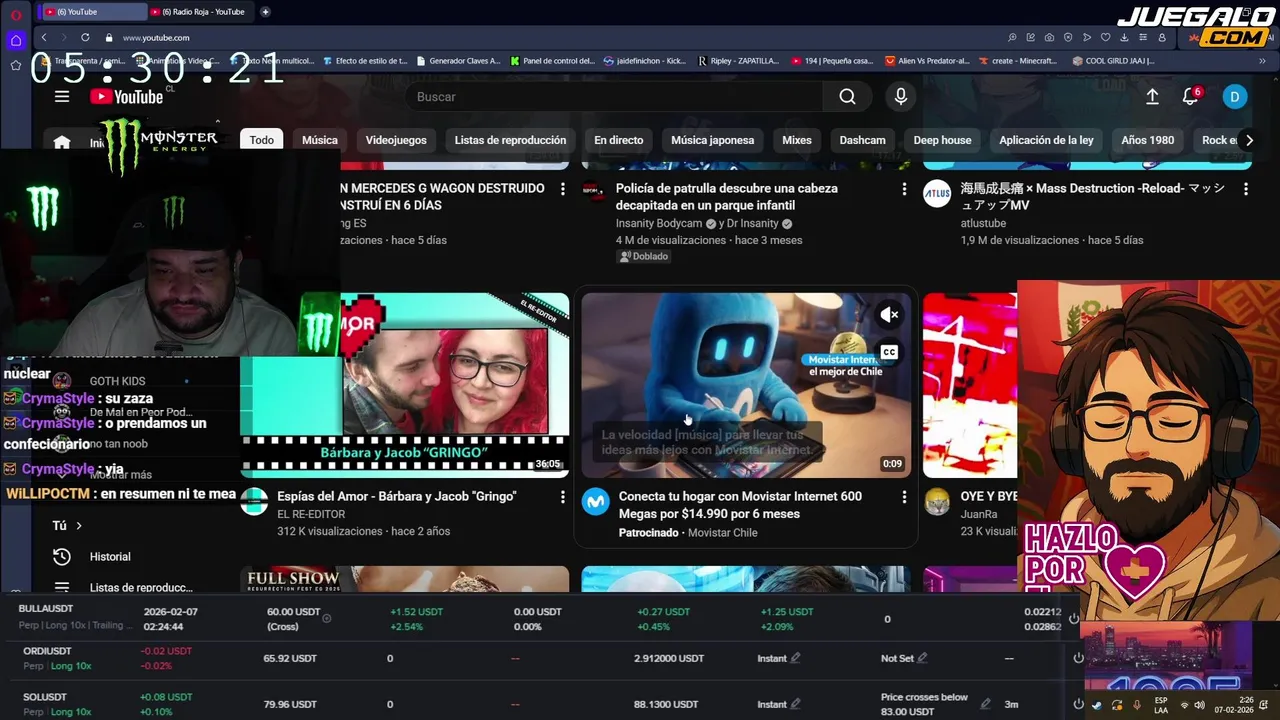Click the YouTube logo to go home
1280x720 pixels.
point(126,97)
